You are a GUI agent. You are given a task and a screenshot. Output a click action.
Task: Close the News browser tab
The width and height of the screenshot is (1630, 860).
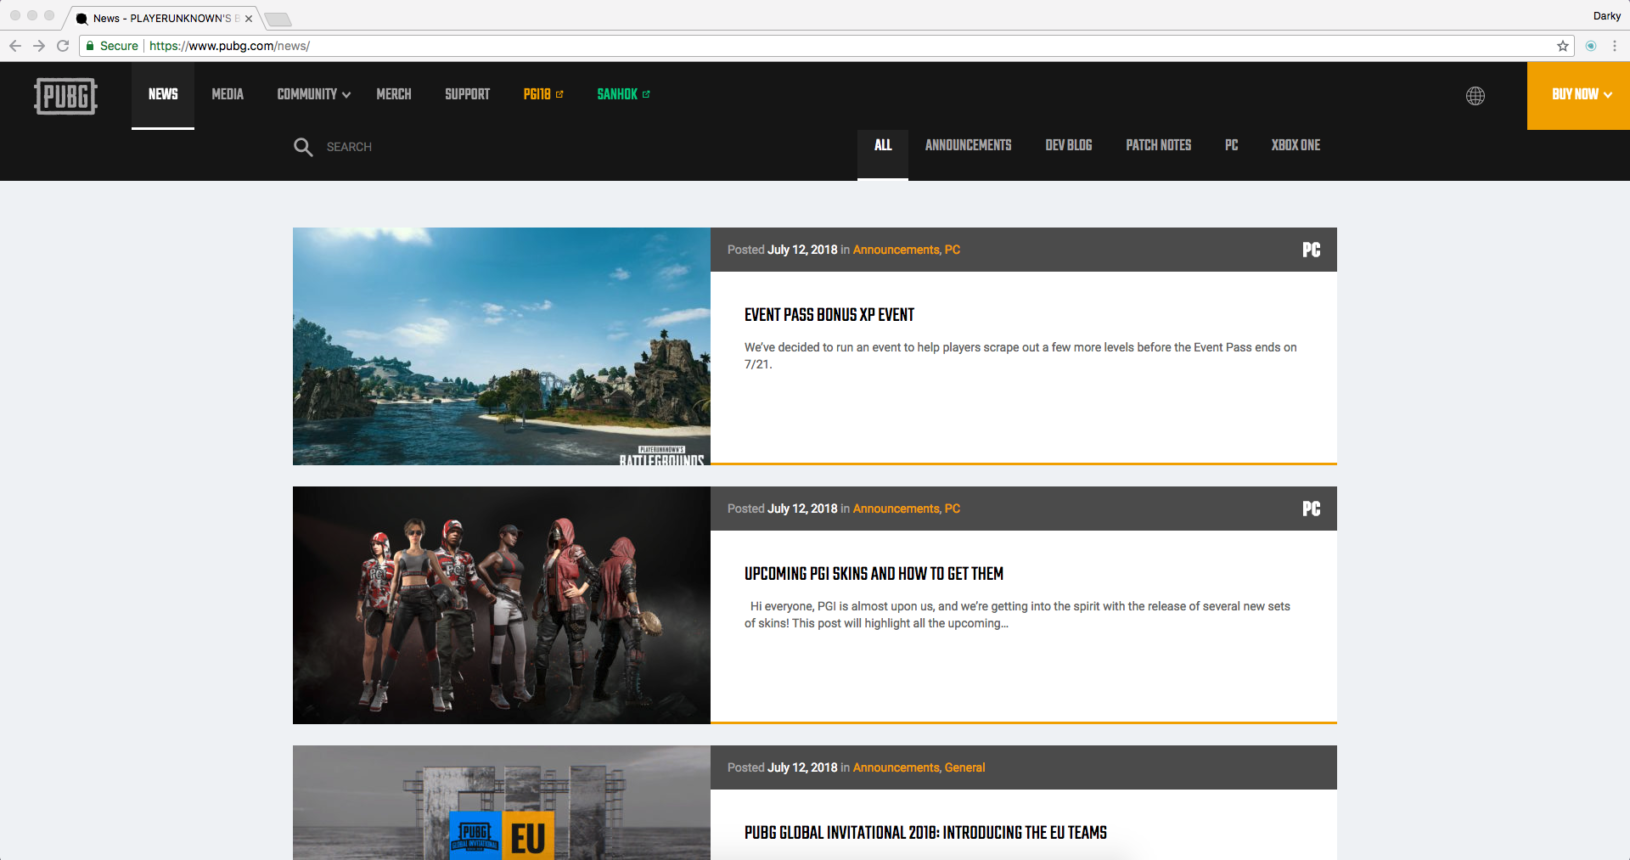[249, 18]
